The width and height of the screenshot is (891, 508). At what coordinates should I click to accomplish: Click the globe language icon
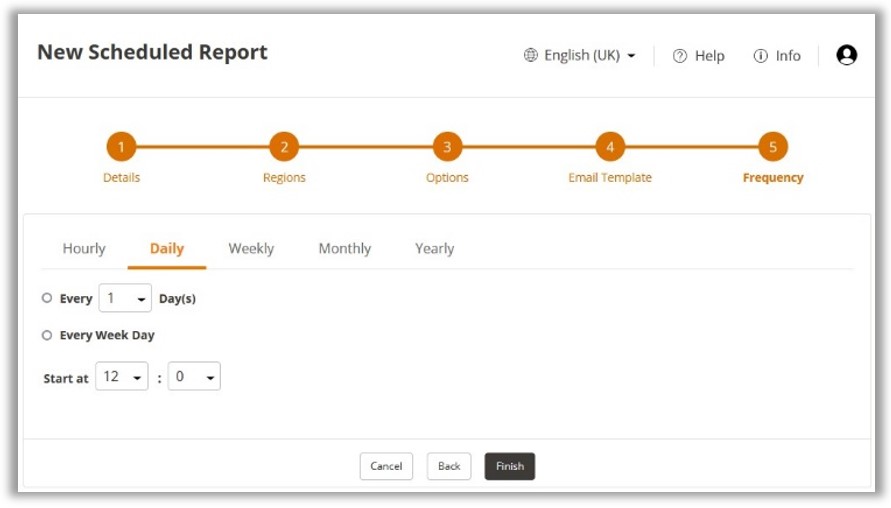[x=531, y=56]
